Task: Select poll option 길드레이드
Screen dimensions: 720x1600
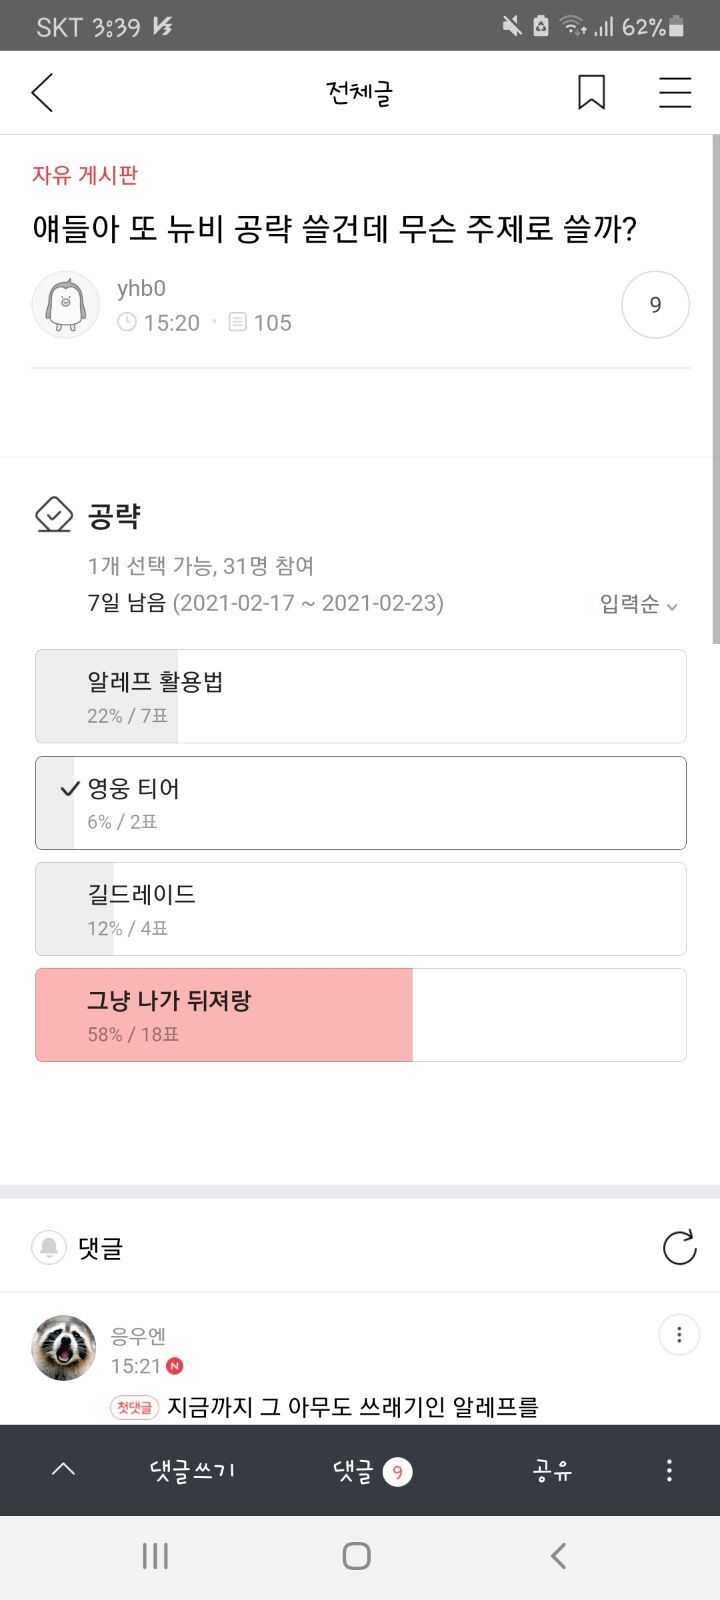Action: tap(360, 909)
